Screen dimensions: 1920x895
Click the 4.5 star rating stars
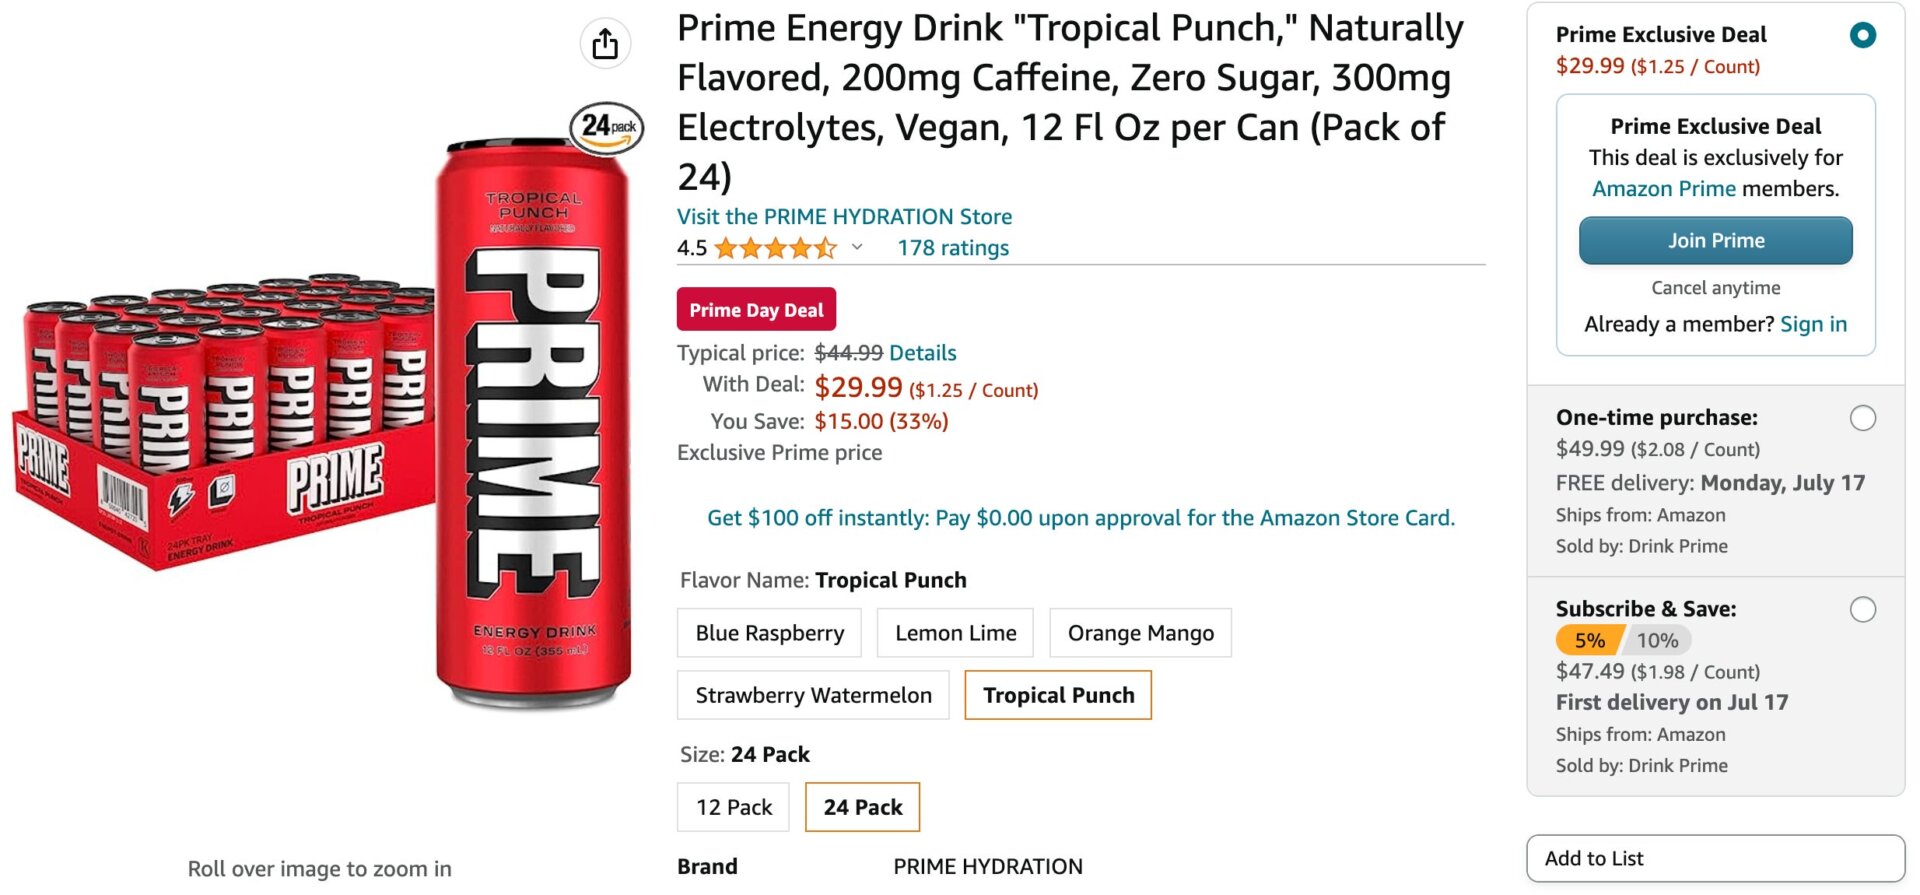click(775, 247)
